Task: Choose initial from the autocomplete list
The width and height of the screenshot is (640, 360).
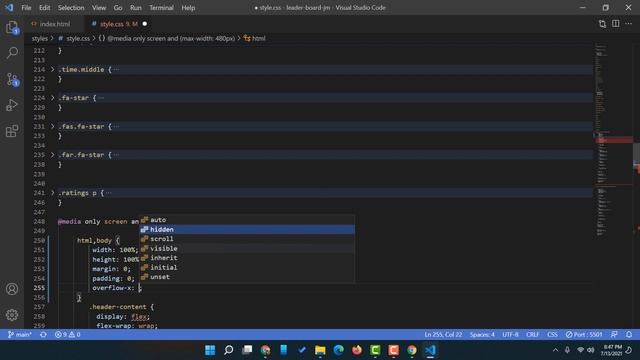Action: [247, 267]
